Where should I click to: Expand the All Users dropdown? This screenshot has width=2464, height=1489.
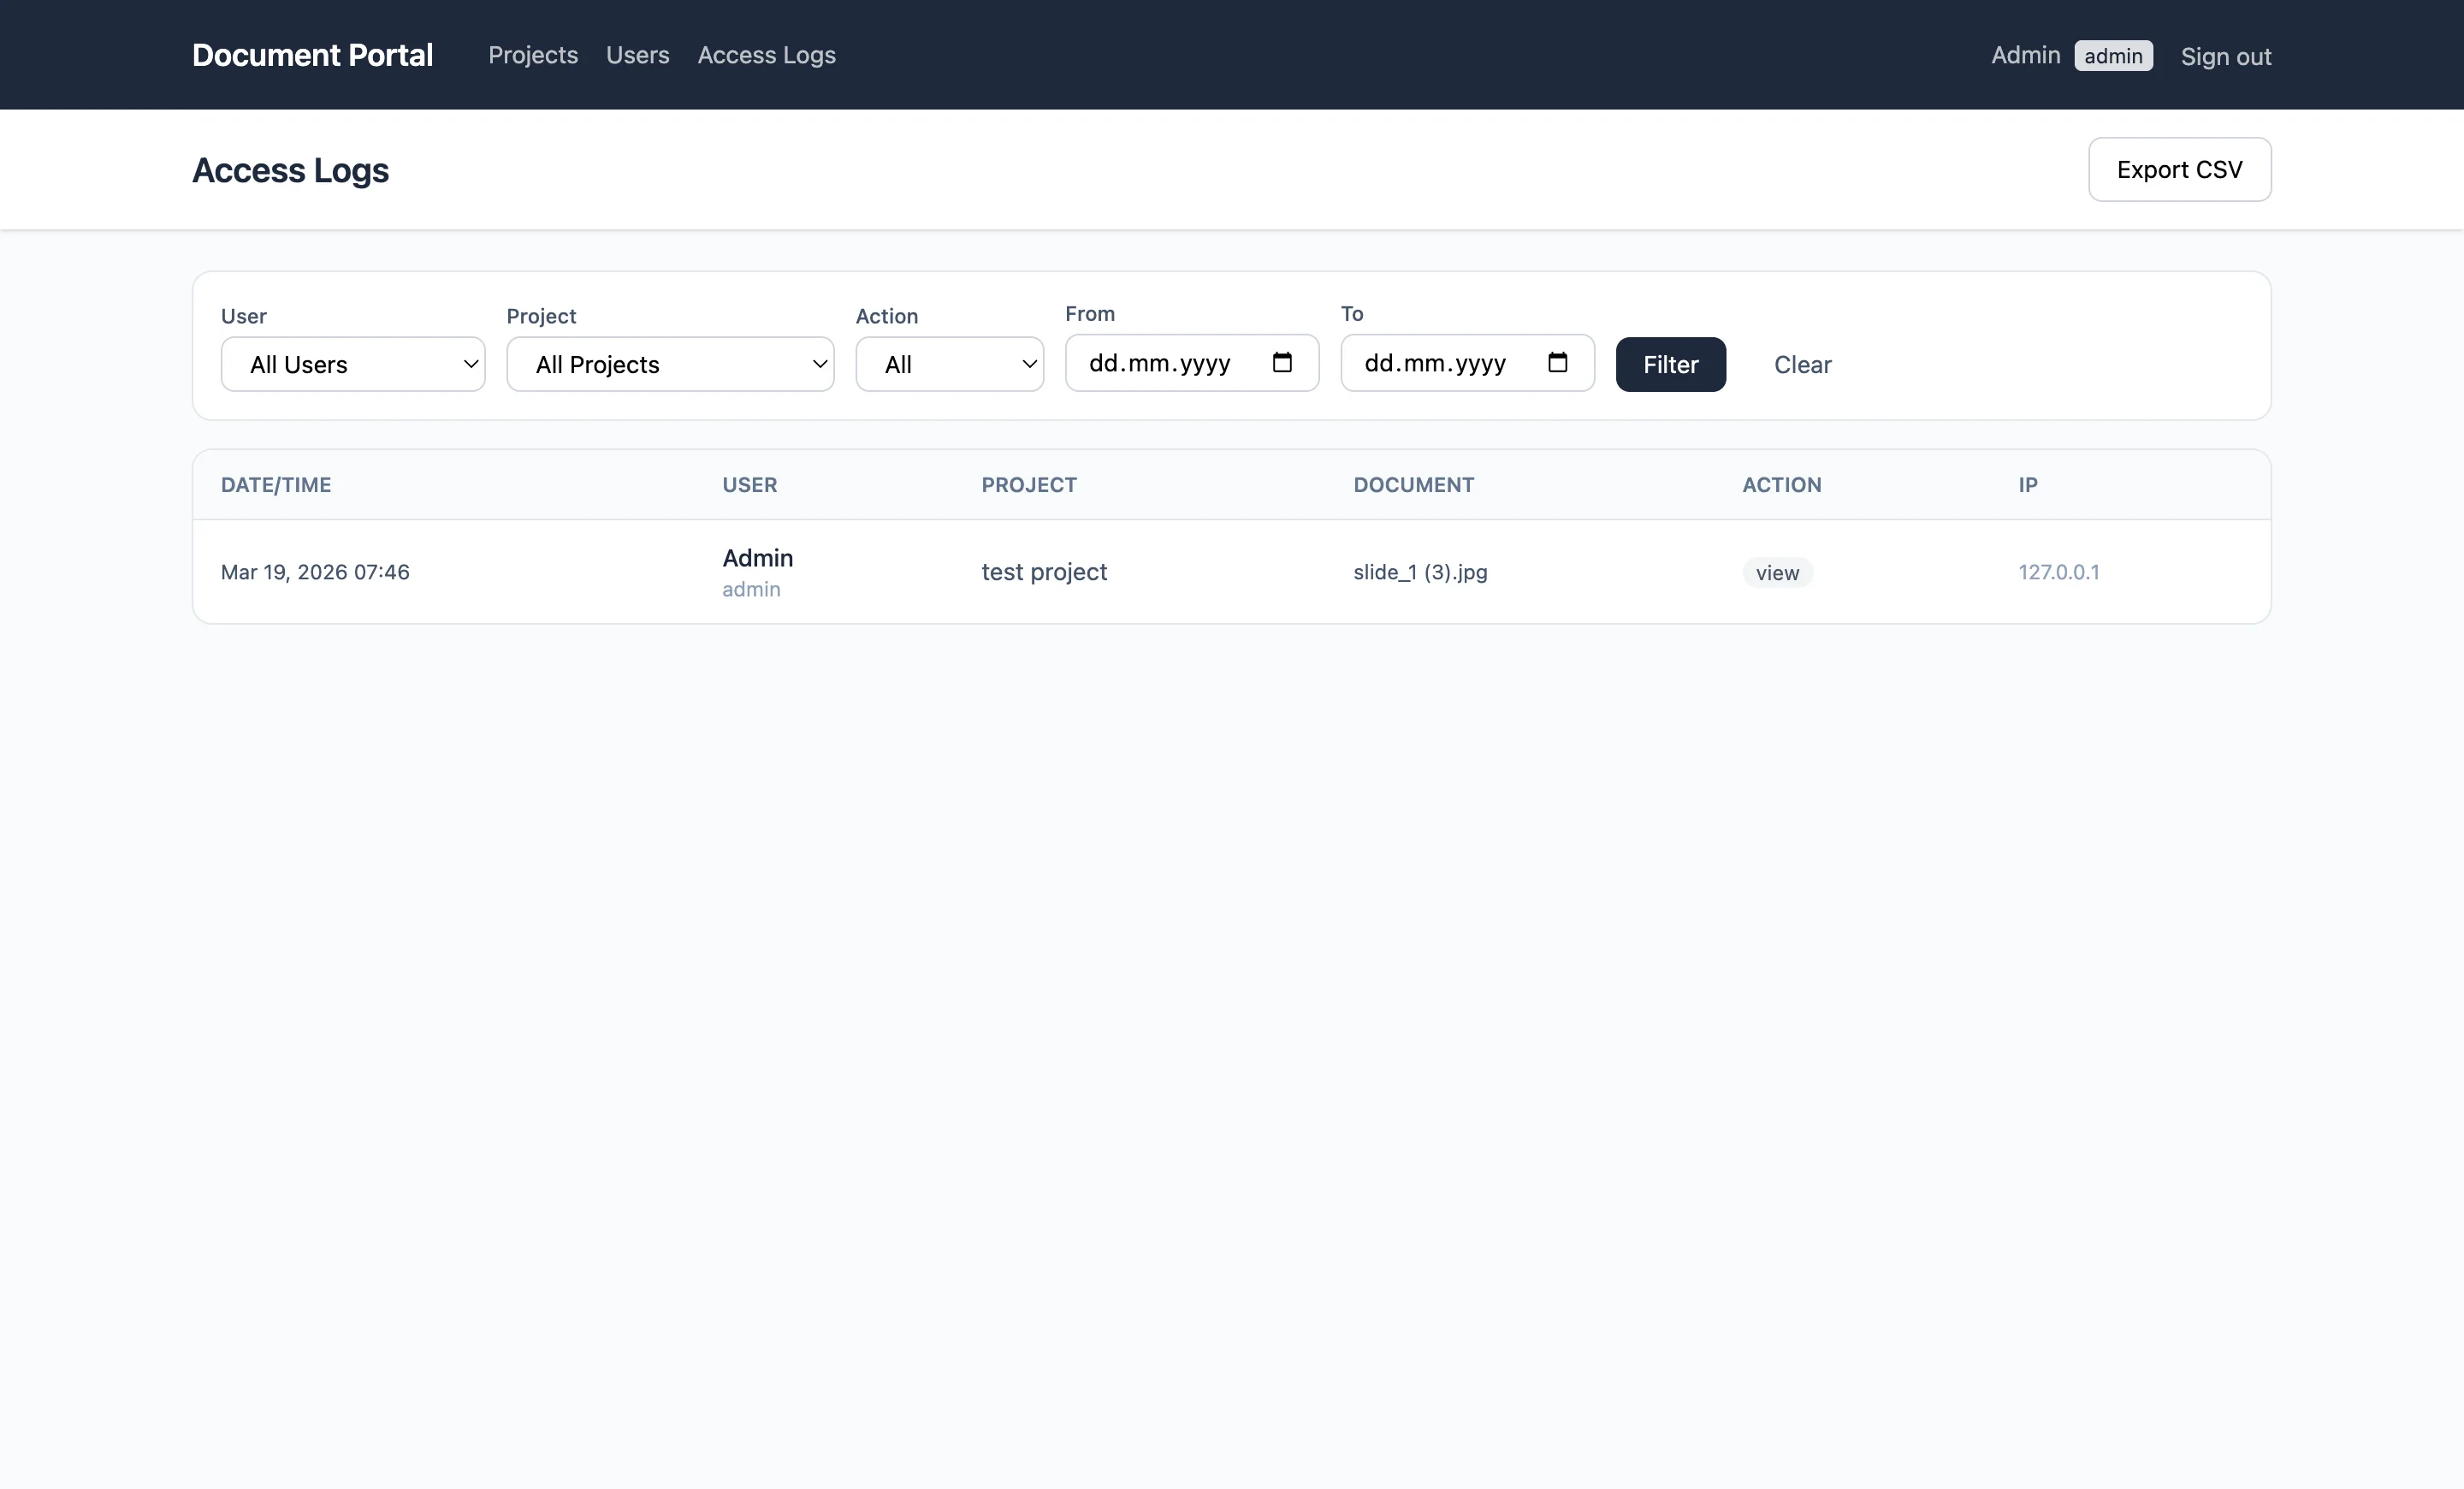(x=353, y=364)
